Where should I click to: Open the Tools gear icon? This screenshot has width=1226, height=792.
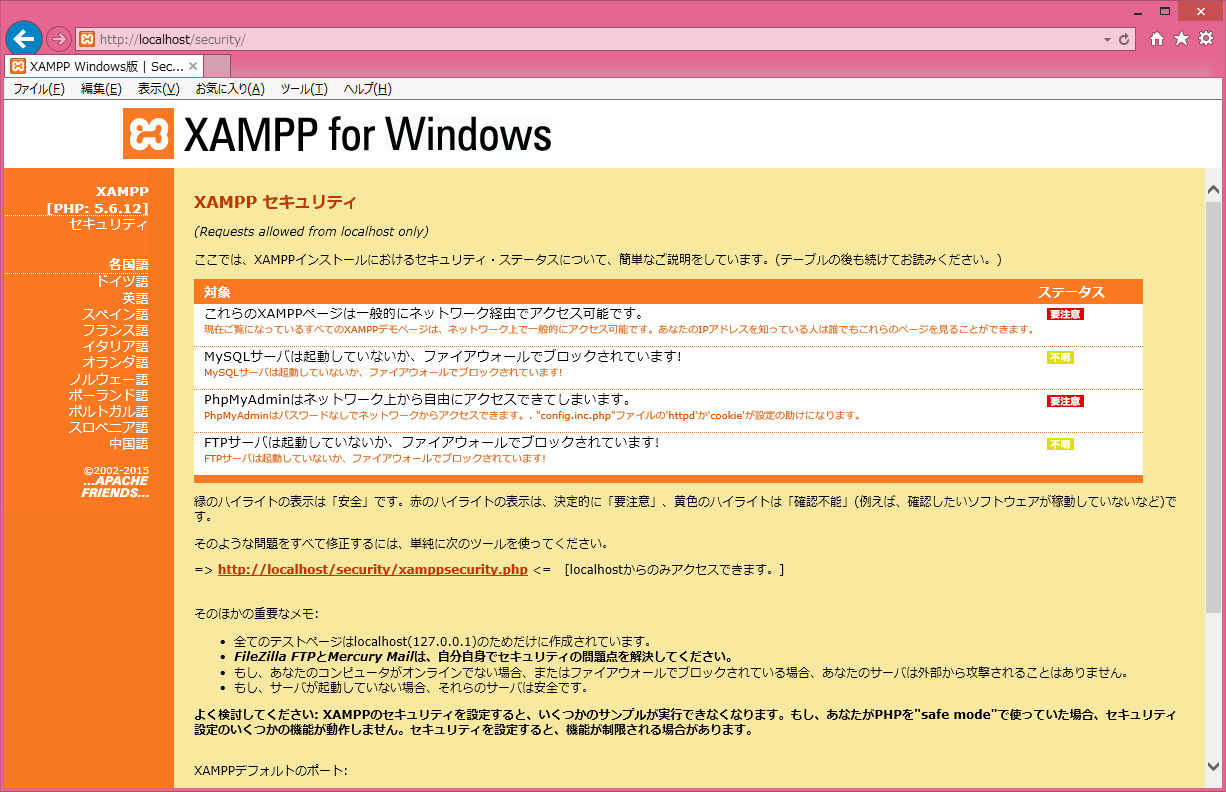click(1206, 39)
